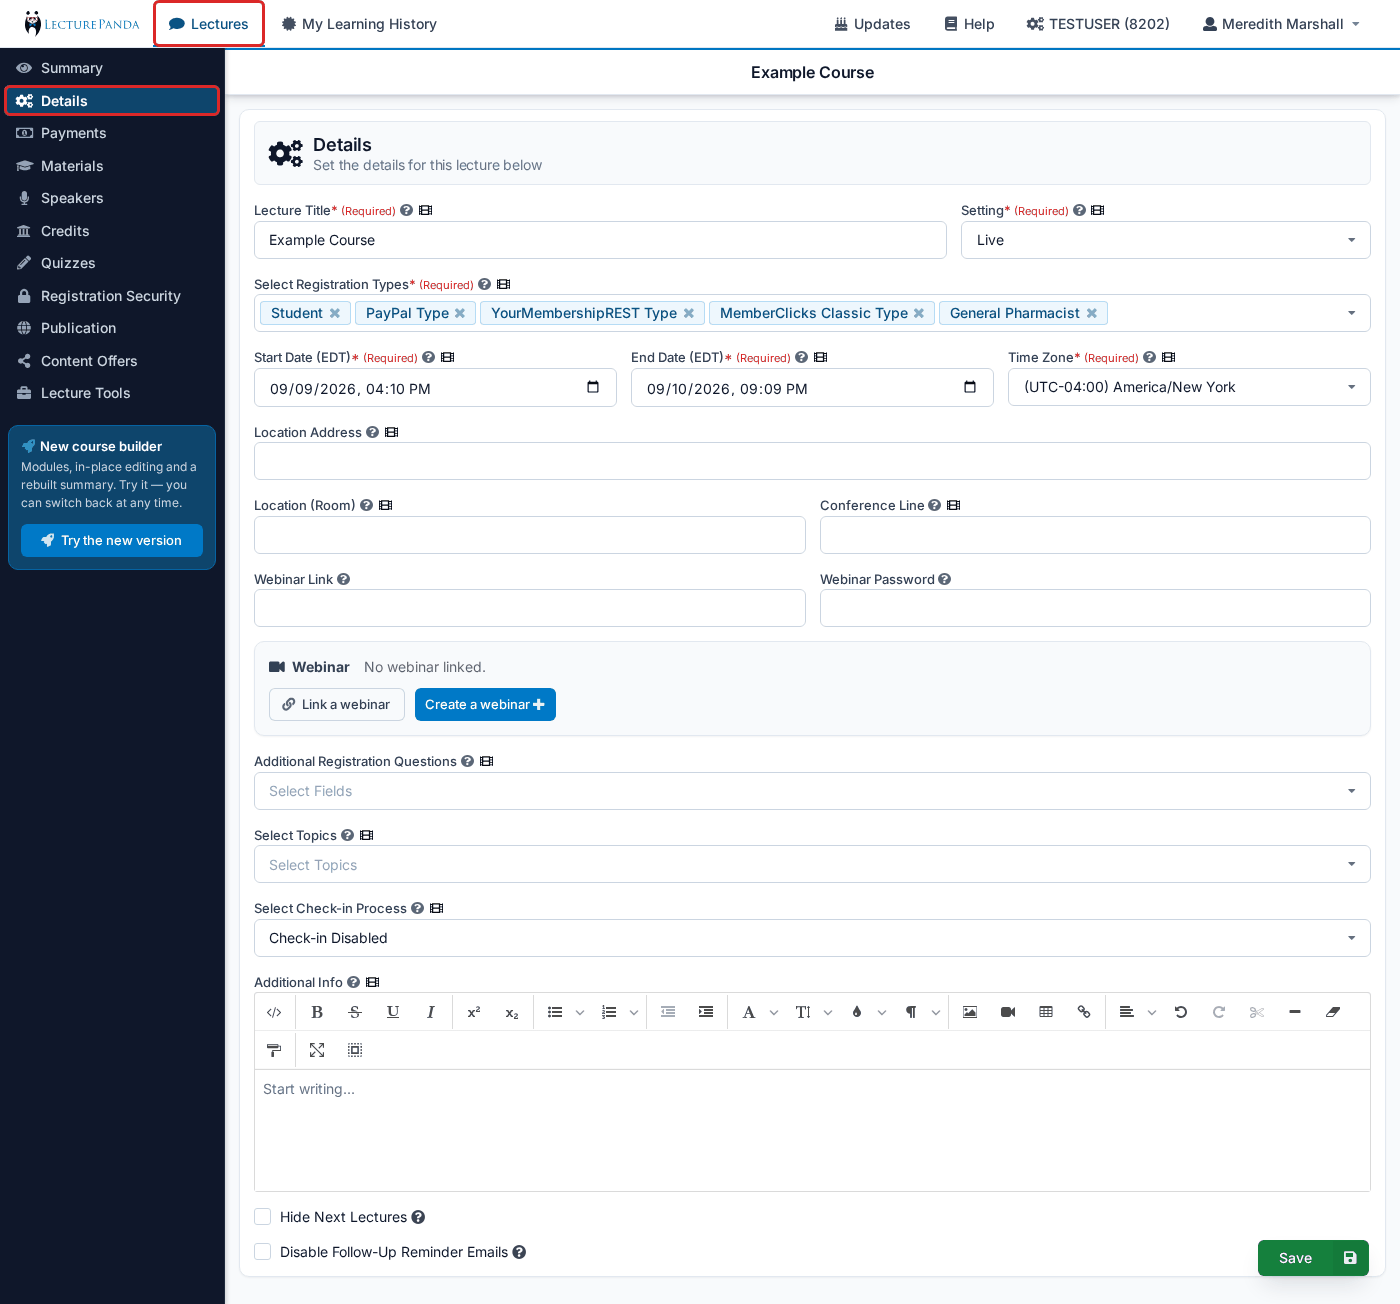The image size is (1400, 1304).
Task: Check the Hide Next Lectures checkbox
Action: click(x=263, y=1217)
